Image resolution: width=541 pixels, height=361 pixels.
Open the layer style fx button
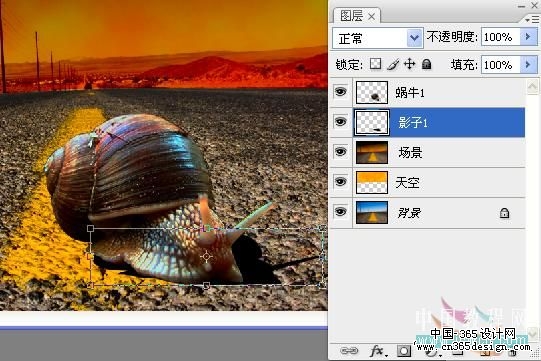point(378,351)
